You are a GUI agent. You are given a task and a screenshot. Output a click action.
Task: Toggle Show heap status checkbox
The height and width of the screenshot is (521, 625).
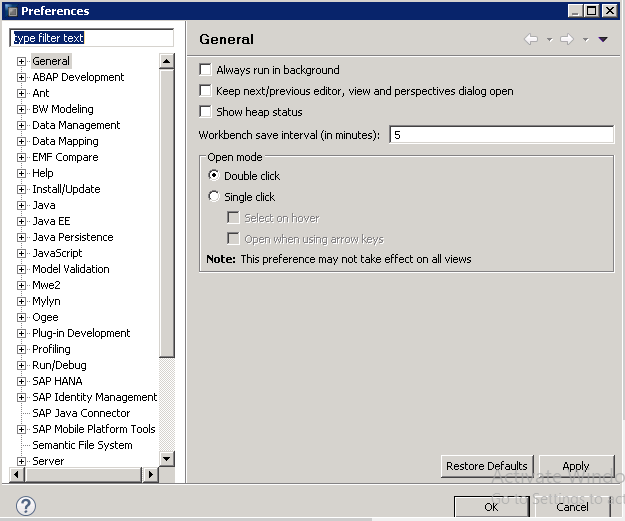click(206, 112)
